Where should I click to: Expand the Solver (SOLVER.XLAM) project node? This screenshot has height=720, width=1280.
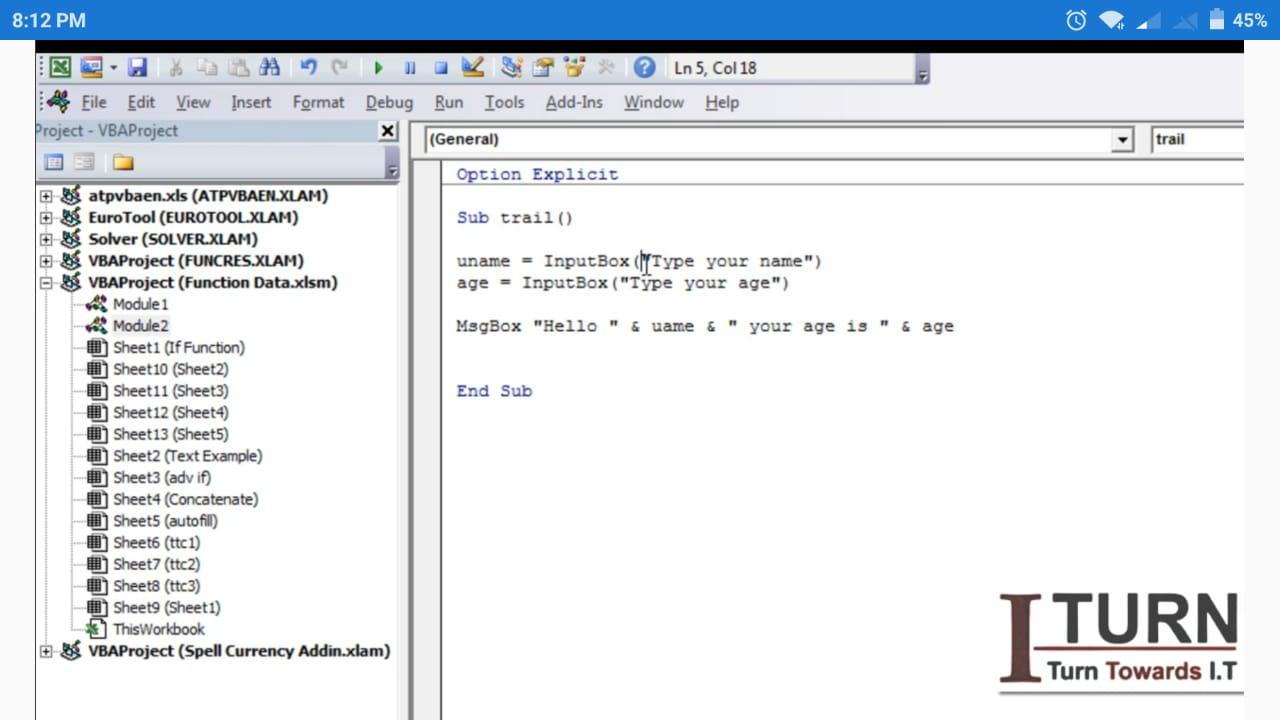(46, 239)
